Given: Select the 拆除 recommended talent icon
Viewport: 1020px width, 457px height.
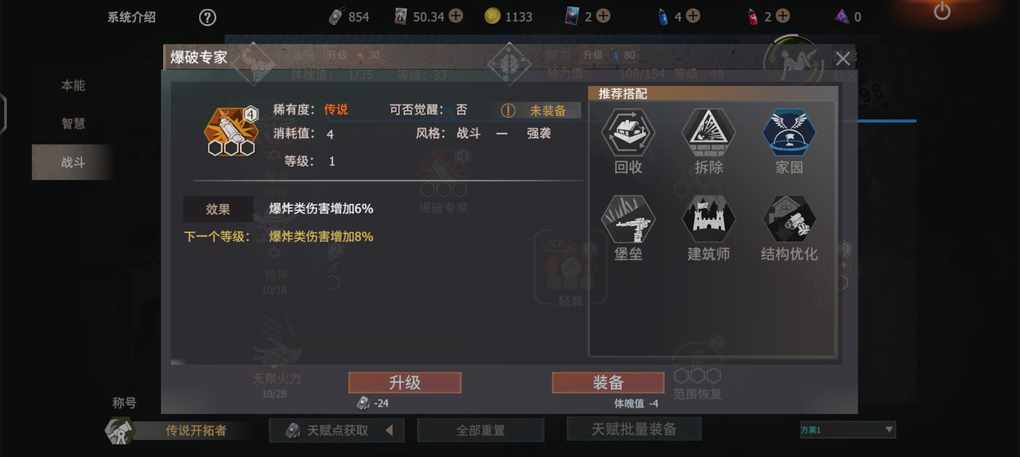Looking at the screenshot, I should [708, 133].
